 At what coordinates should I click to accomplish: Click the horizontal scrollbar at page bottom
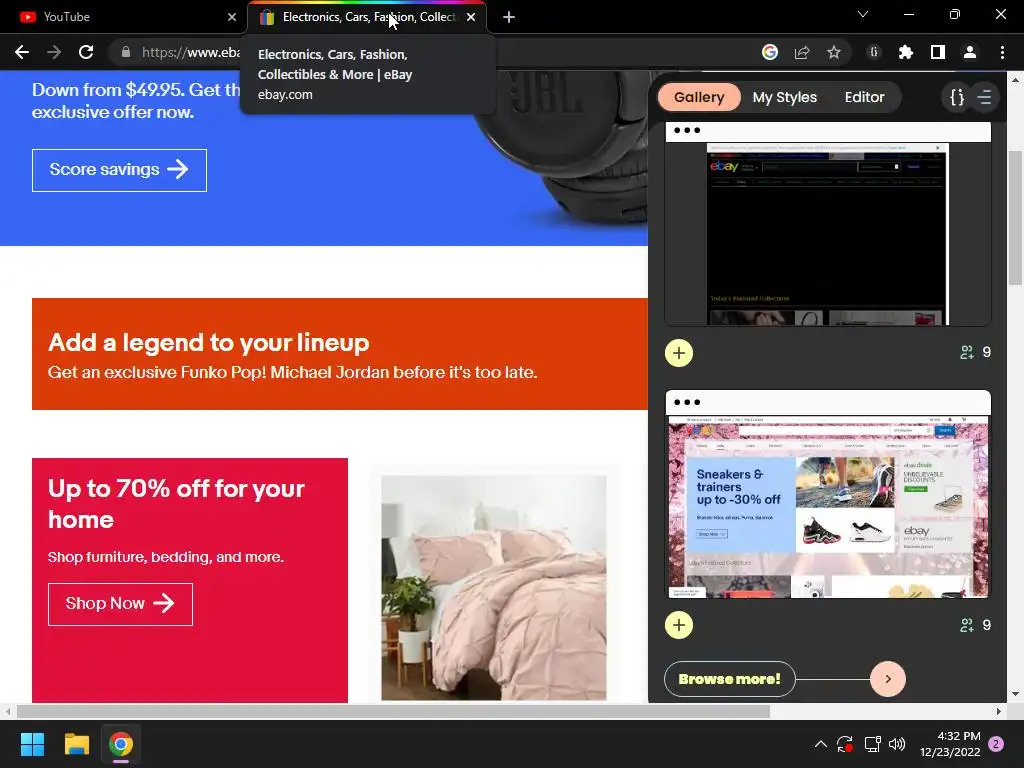[x=393, y=711]
